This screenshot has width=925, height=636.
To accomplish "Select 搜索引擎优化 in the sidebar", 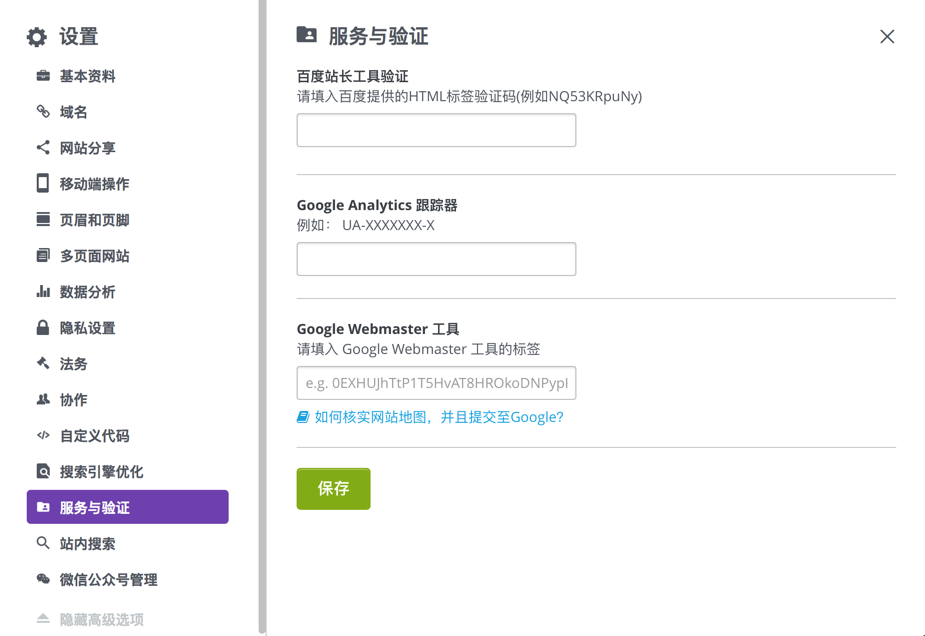I will 101,472.
